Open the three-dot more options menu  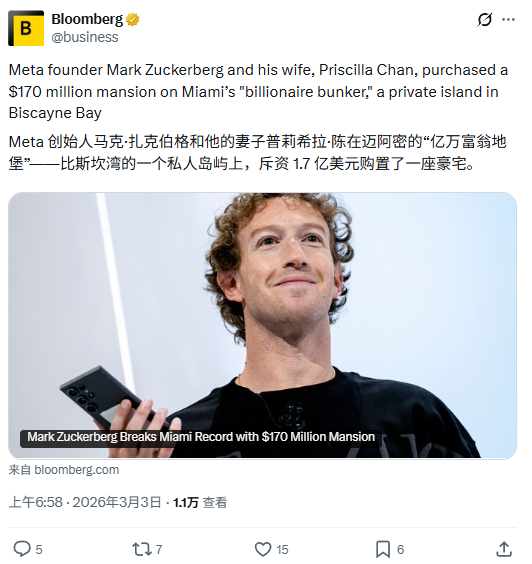508,19
